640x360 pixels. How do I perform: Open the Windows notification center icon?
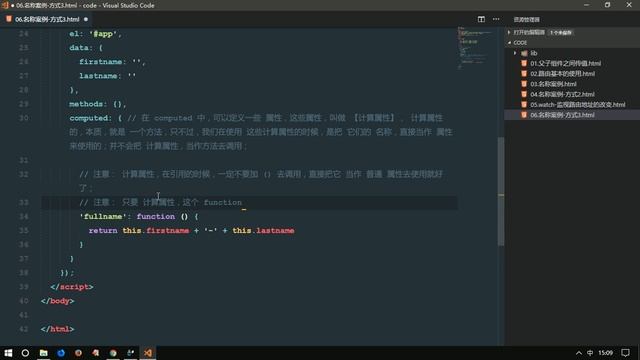click(625, 353)
